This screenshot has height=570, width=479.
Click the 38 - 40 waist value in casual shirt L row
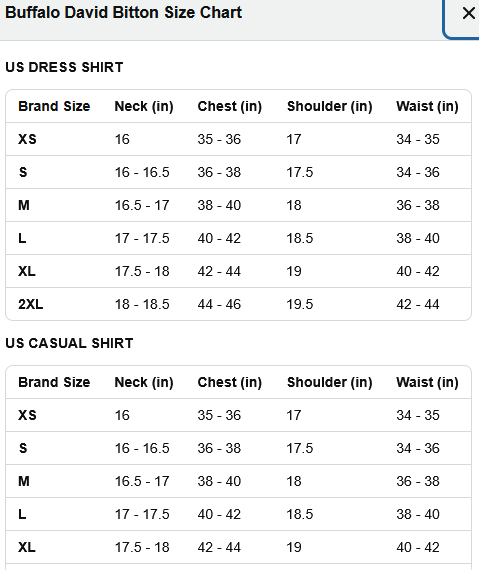tap(418, 514)
